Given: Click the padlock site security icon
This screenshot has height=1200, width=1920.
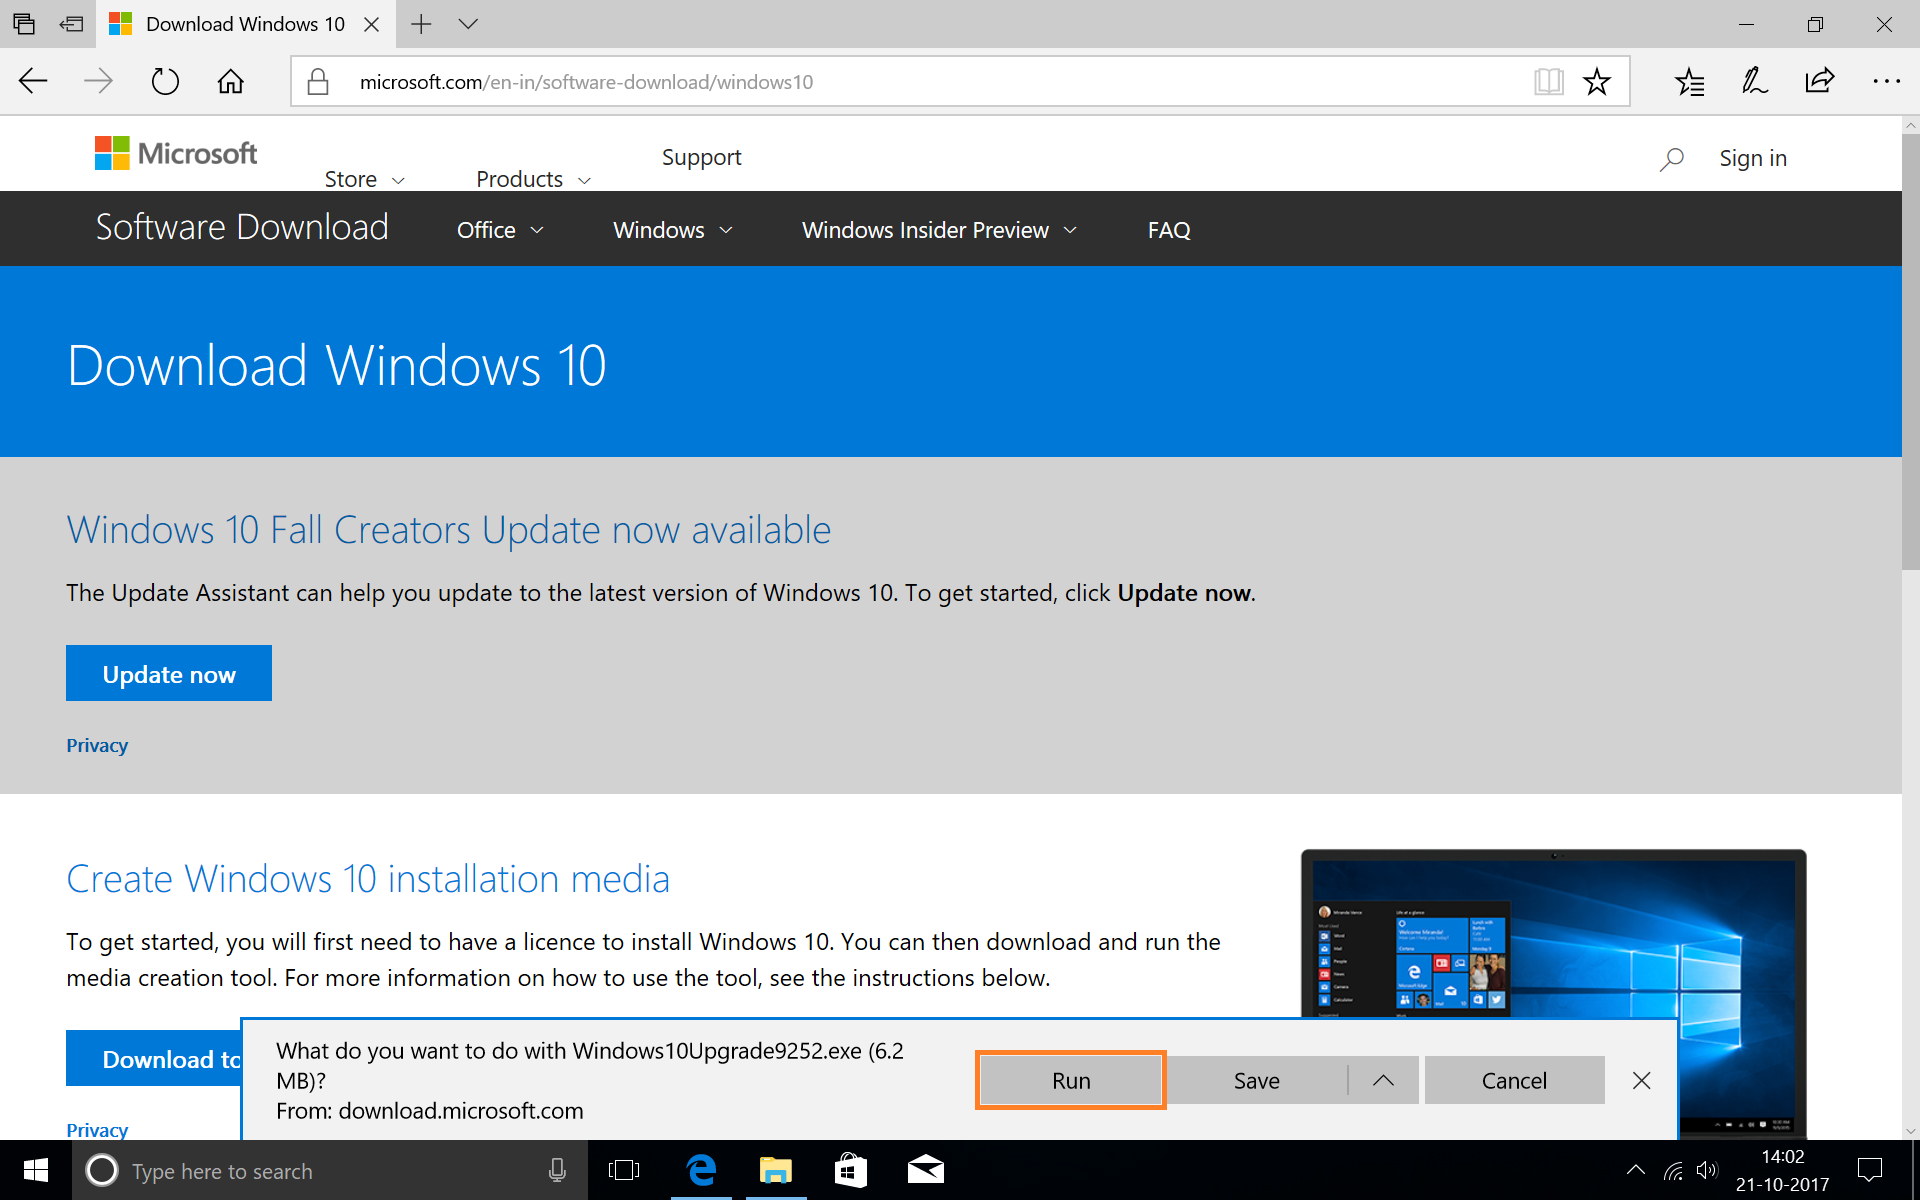Looking at the screenshot, I should [x=318, y=81].
